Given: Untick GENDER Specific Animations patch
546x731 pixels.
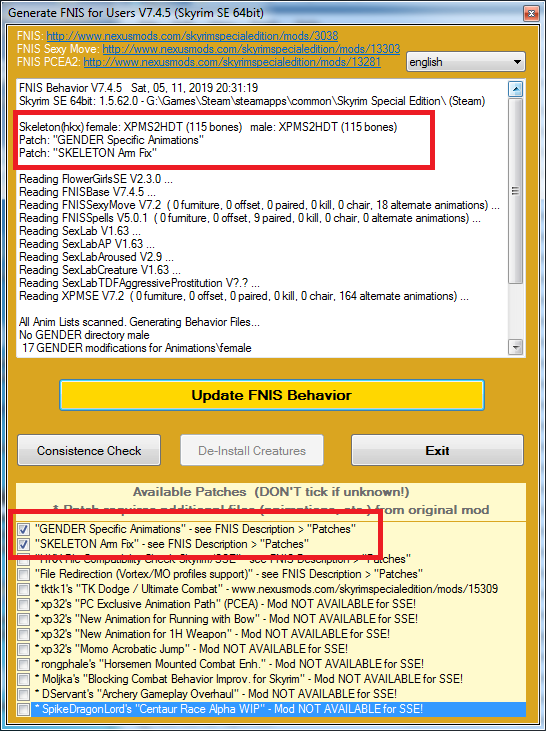Looking at the screenshot, I should tap(23, 529).
